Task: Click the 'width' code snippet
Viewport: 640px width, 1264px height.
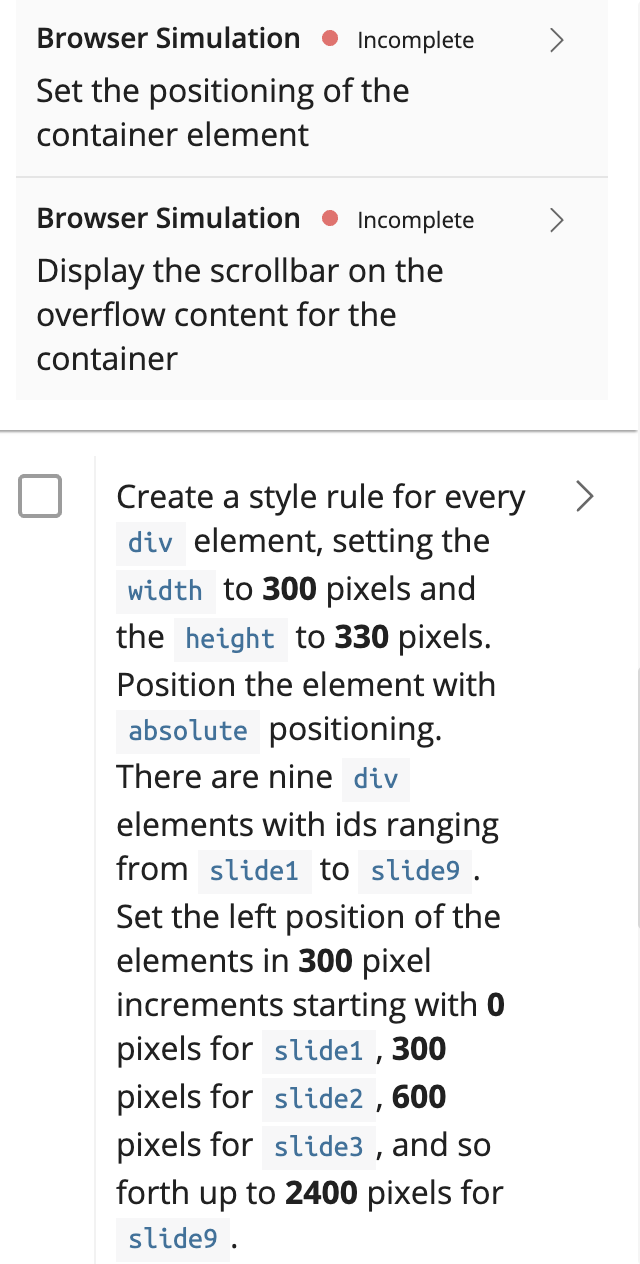Action: 165,590
